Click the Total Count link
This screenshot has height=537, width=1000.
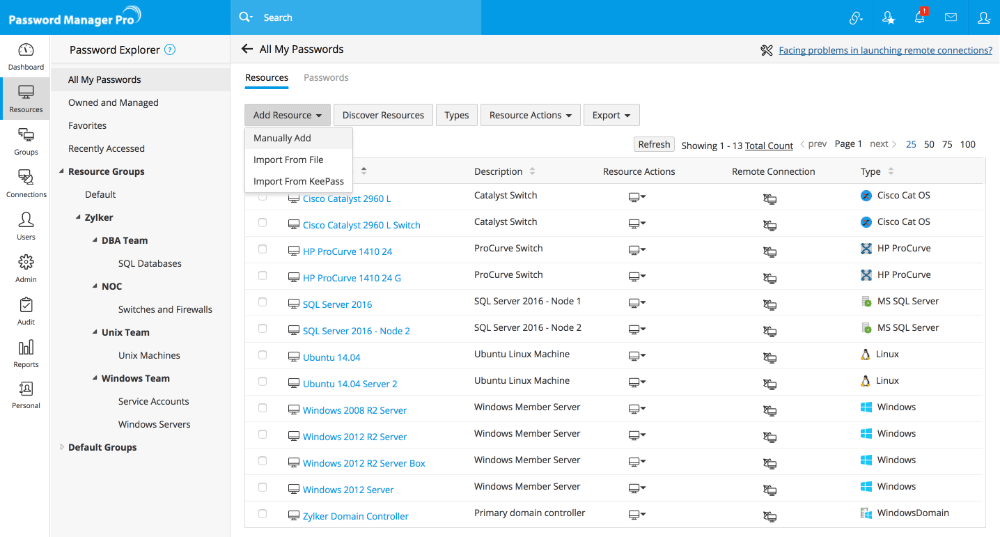click(x=769, y=145)
